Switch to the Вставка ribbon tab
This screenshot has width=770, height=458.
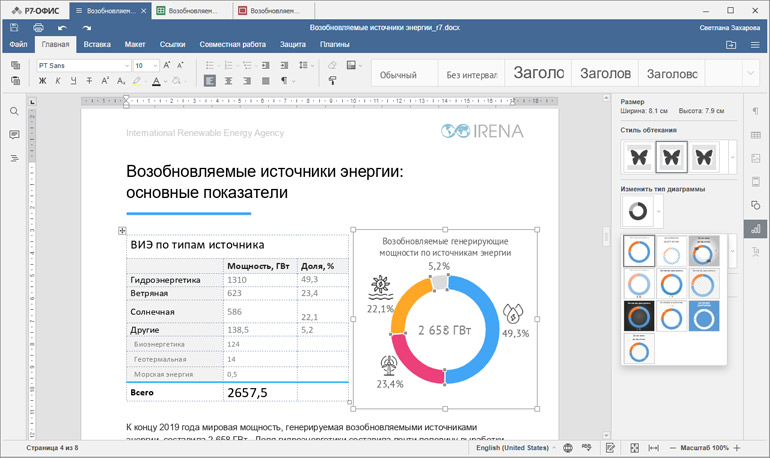(97, 45)
